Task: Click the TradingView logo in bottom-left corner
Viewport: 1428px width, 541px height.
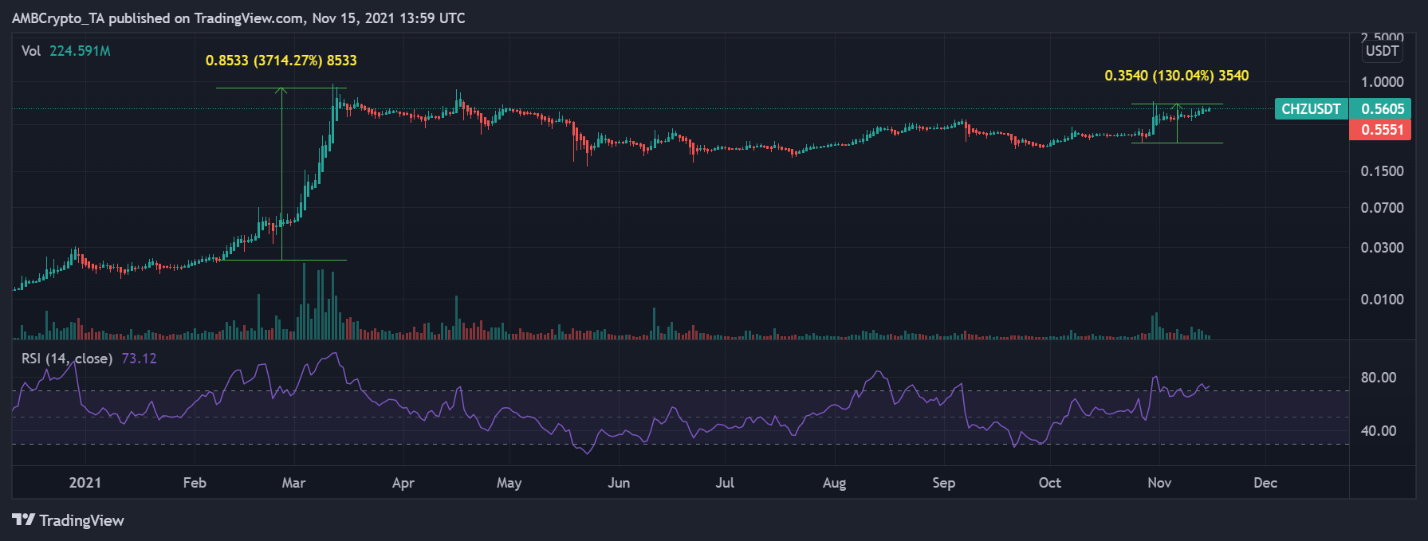Action: pyautogui.click(x=66, y=520)
